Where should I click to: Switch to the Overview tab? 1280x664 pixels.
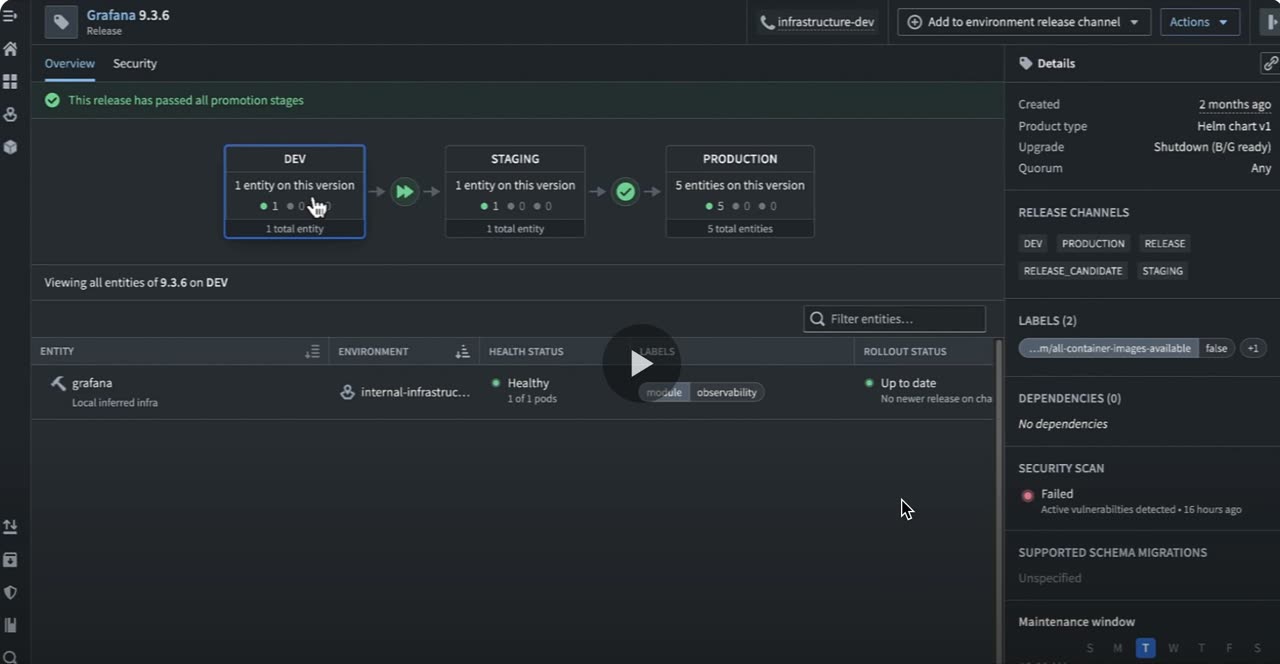click(69, 63)
